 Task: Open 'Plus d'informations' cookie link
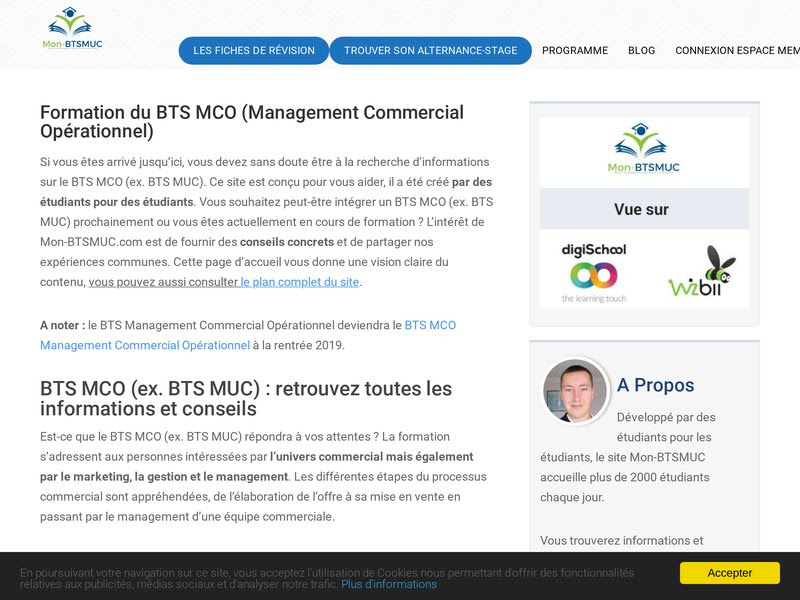point(389,585)
